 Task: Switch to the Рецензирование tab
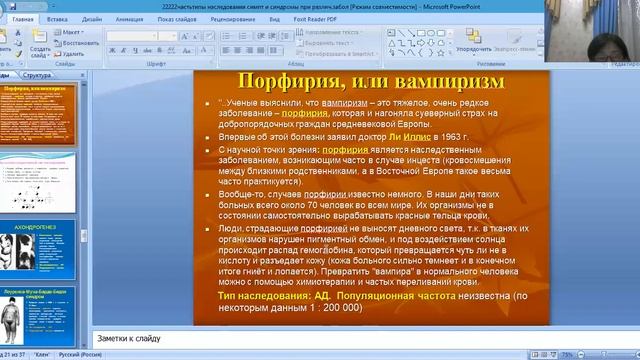pyautogui.click(x=233, y=19)
